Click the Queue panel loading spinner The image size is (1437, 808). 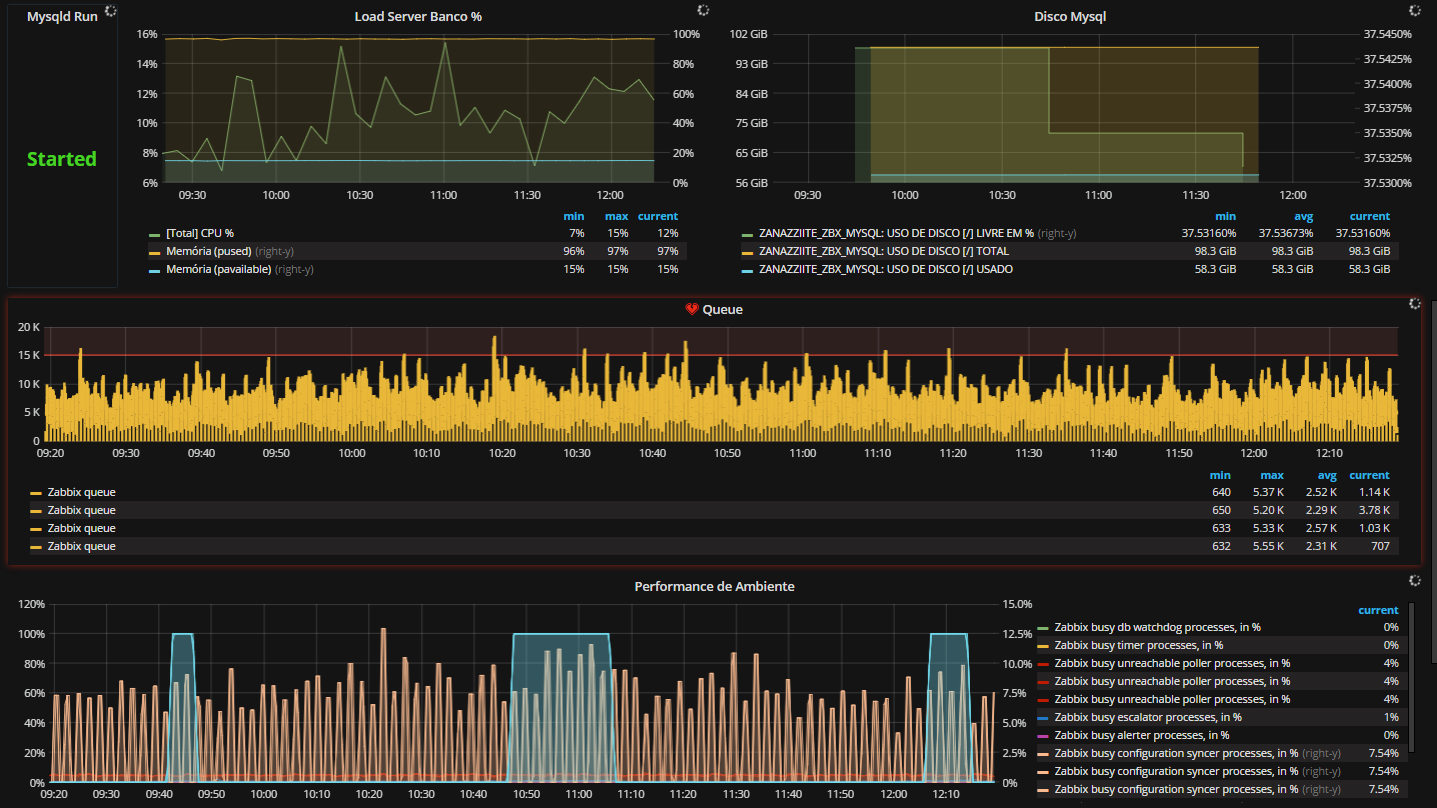(1415, 303)
